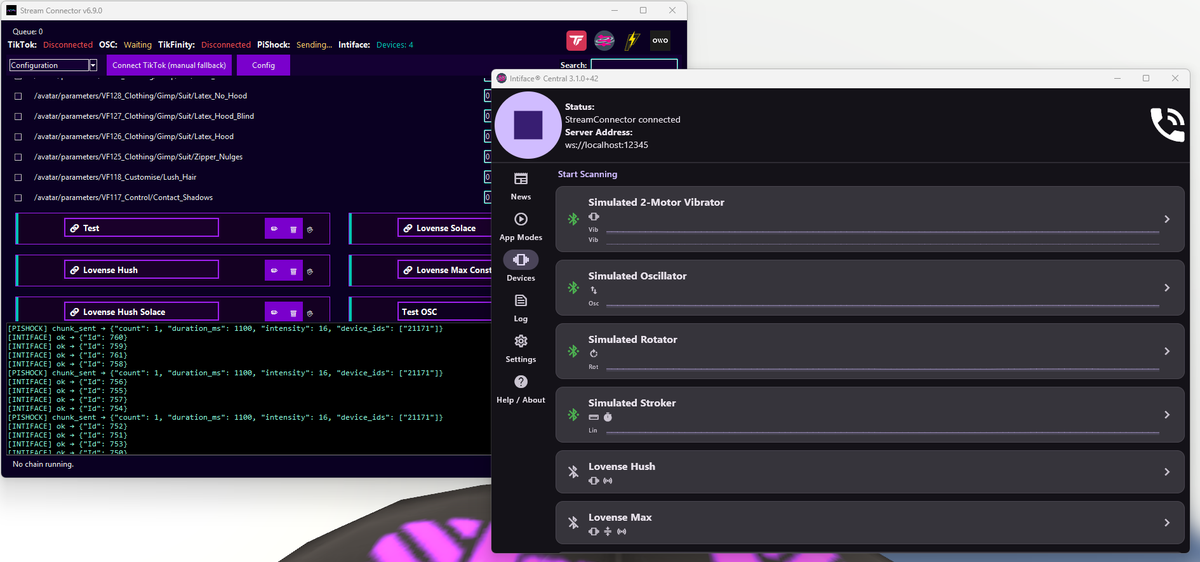Screen dimensions: 1200x562
Task: Click the pink planet icon in Stream Connector
Action: coord(604,41)
